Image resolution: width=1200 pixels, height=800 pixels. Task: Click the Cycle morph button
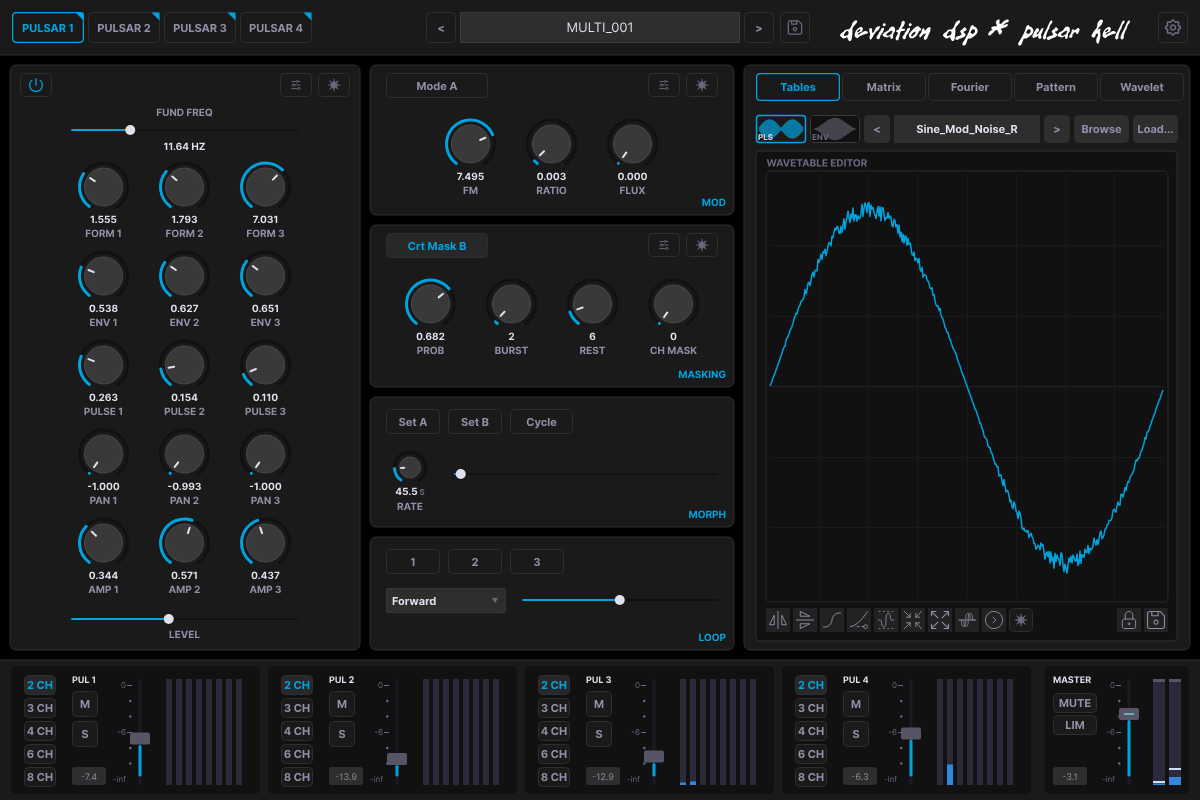[541, 422]
